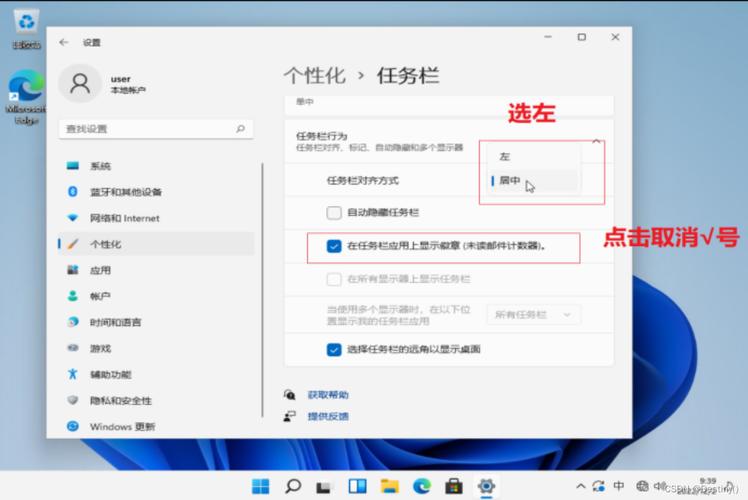Click the back arrow in Settings
This screenshot has width=748, height=500.
[63, 42]
